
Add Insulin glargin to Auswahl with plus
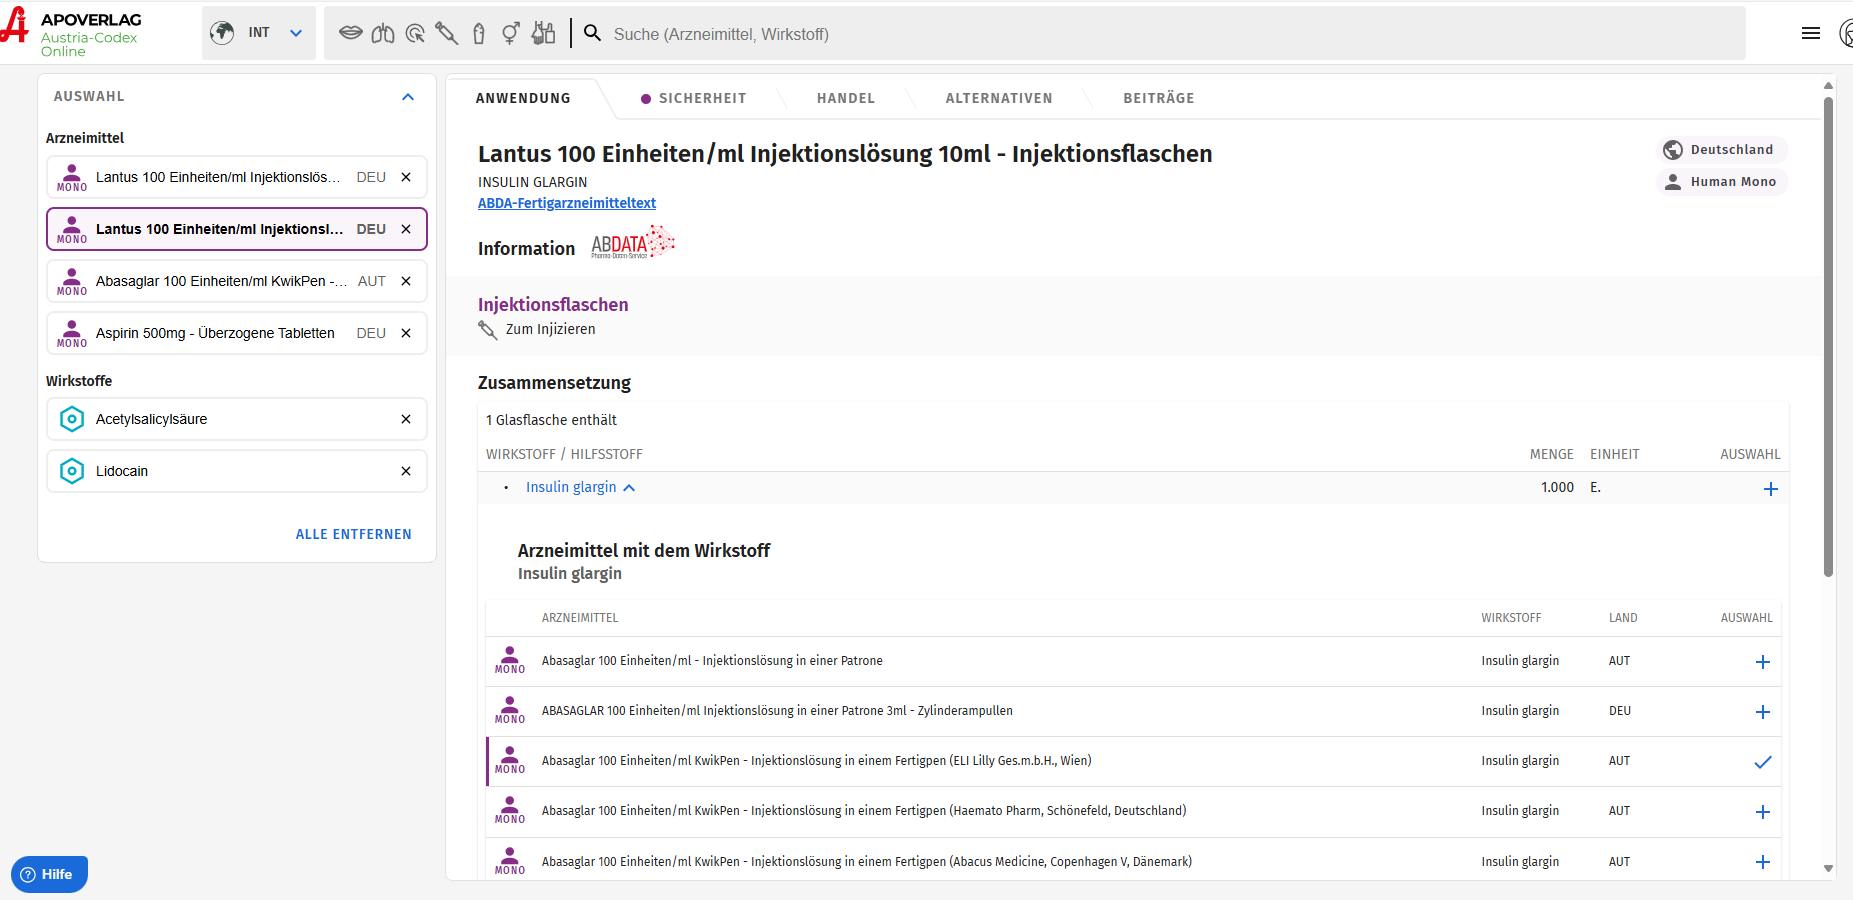click(x=1770, y=489)
